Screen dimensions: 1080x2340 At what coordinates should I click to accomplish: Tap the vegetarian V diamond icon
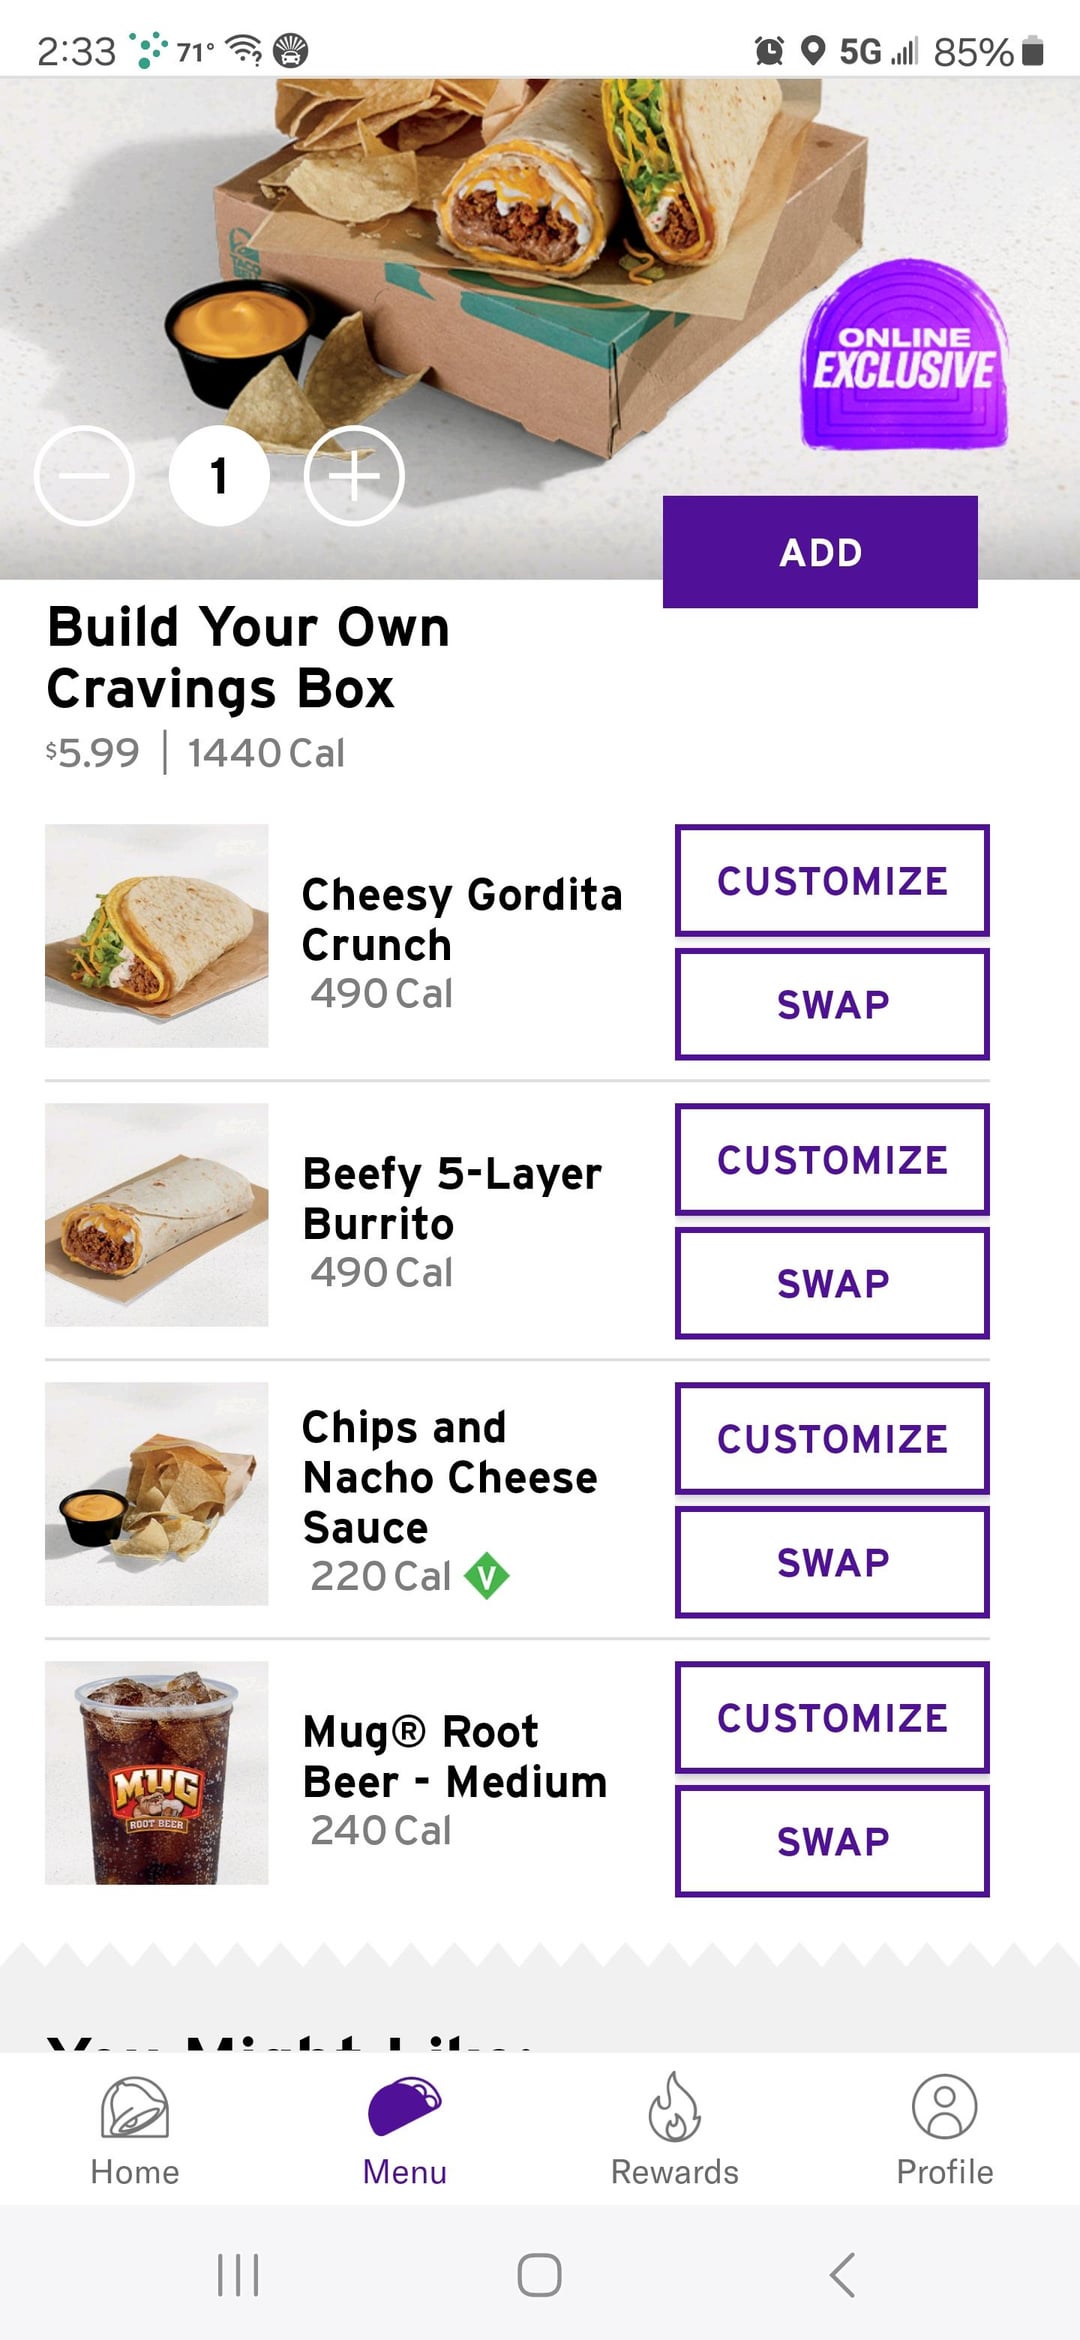[x=487, y=1576]
